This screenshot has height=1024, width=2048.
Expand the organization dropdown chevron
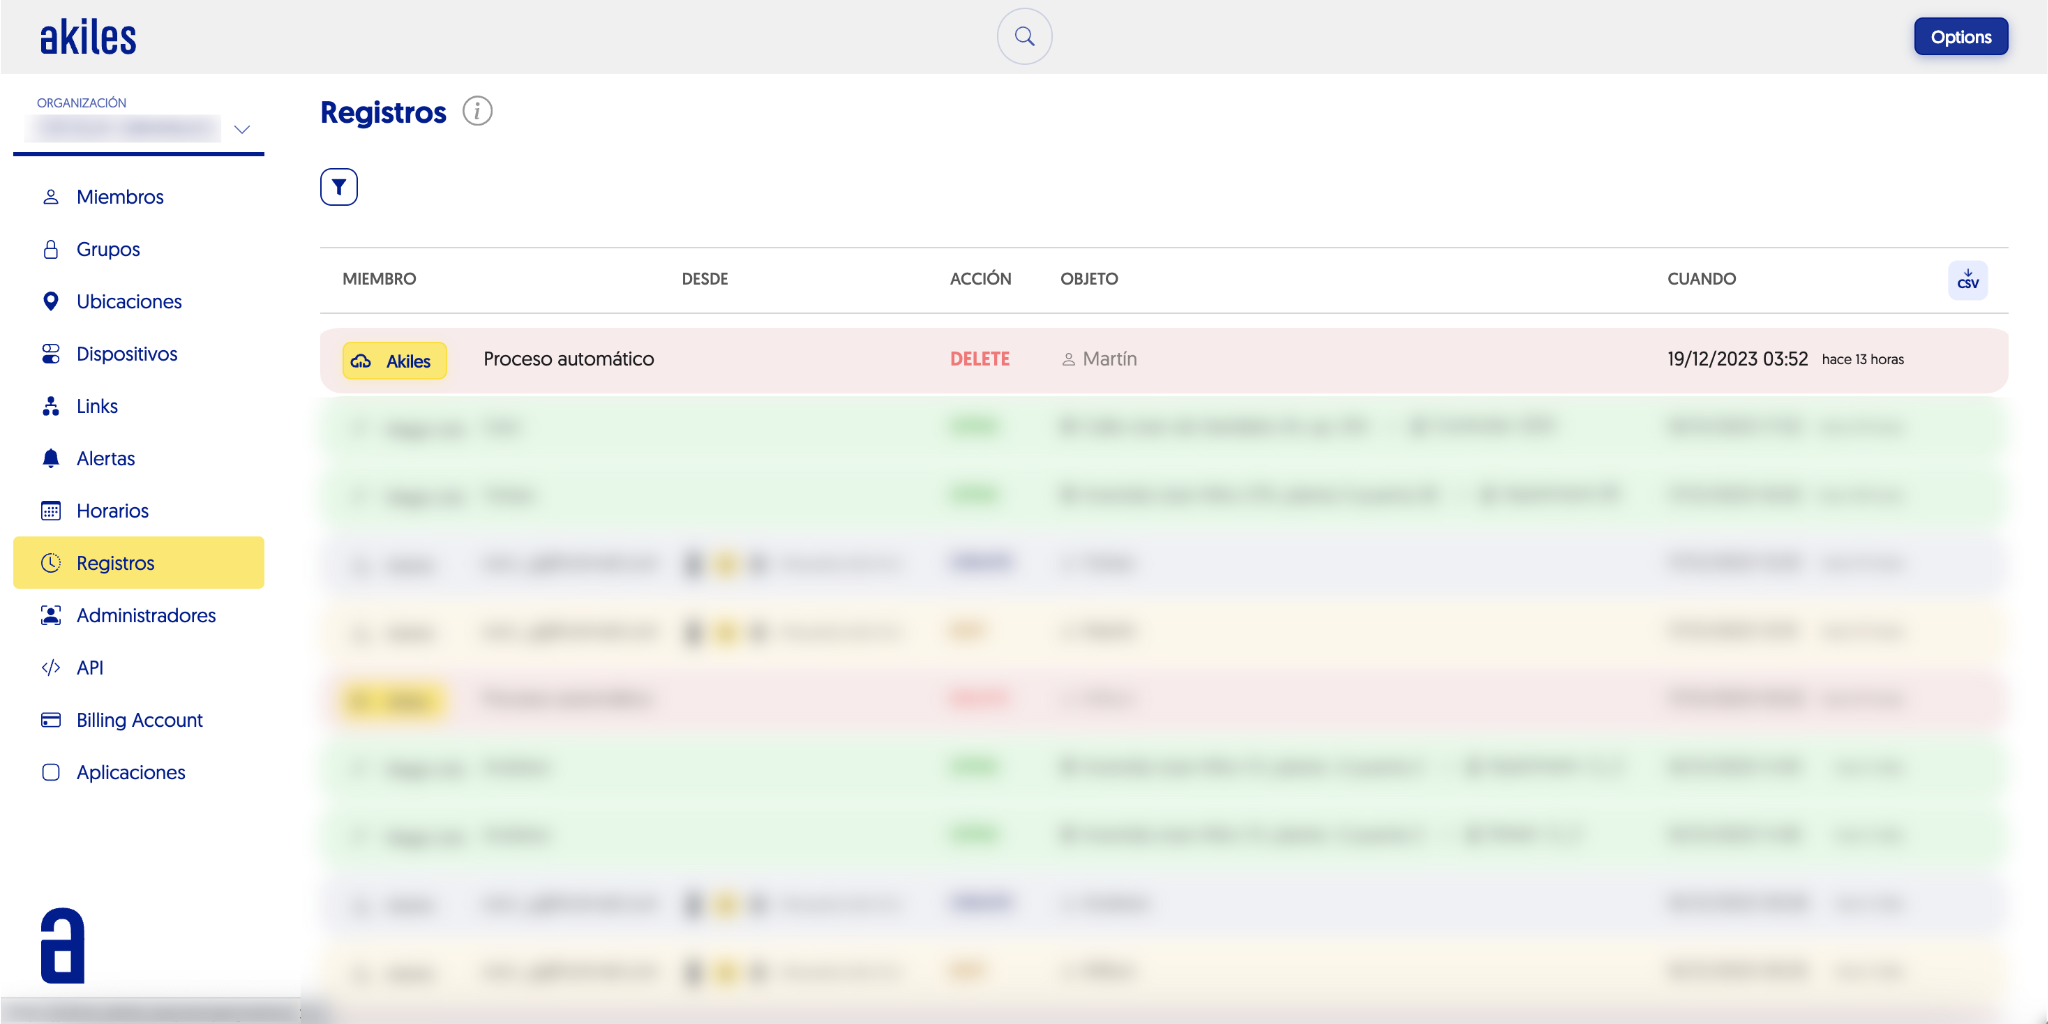[x=242, y=130]
